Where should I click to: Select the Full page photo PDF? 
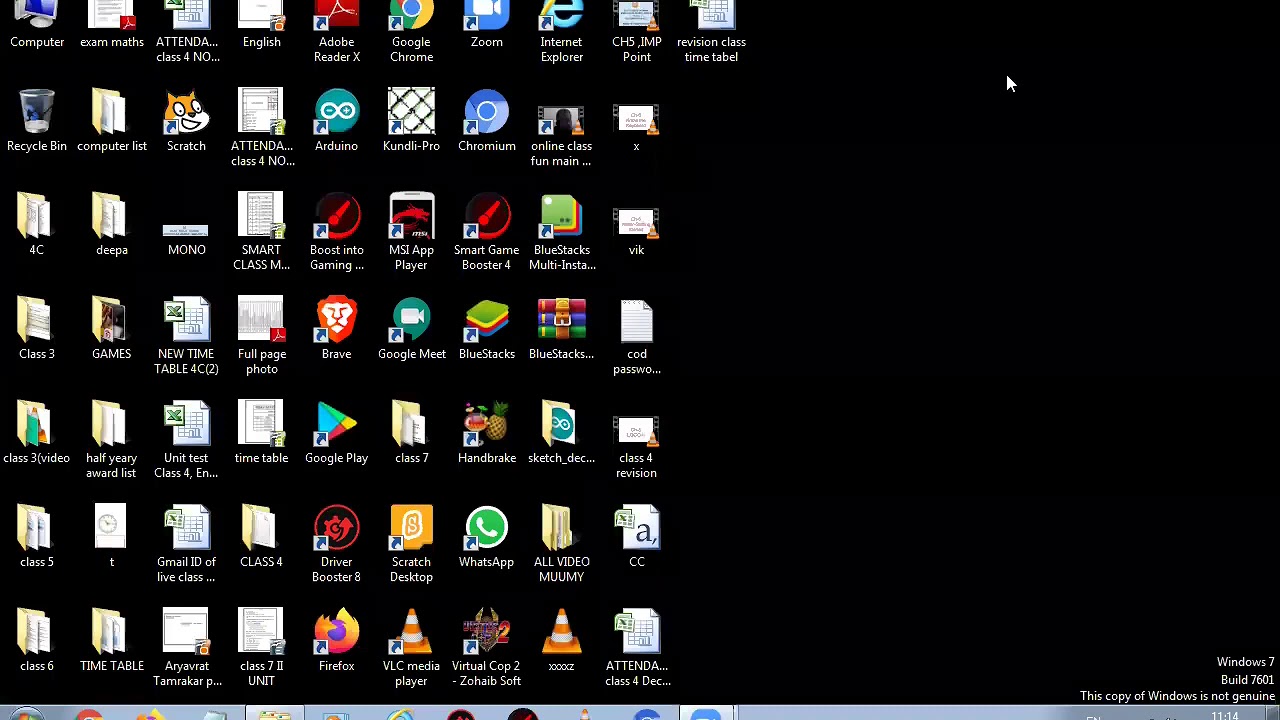tap(261, 336)
